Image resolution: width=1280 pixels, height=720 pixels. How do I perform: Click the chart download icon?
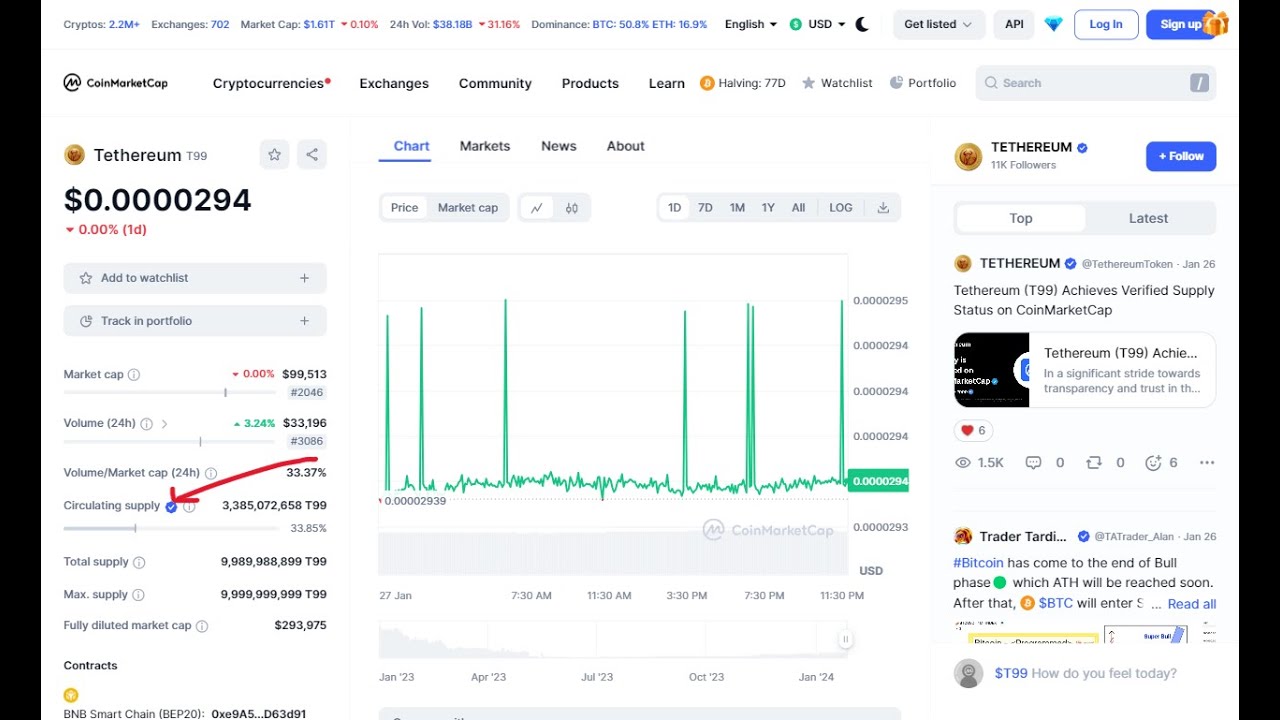point(883,208)
